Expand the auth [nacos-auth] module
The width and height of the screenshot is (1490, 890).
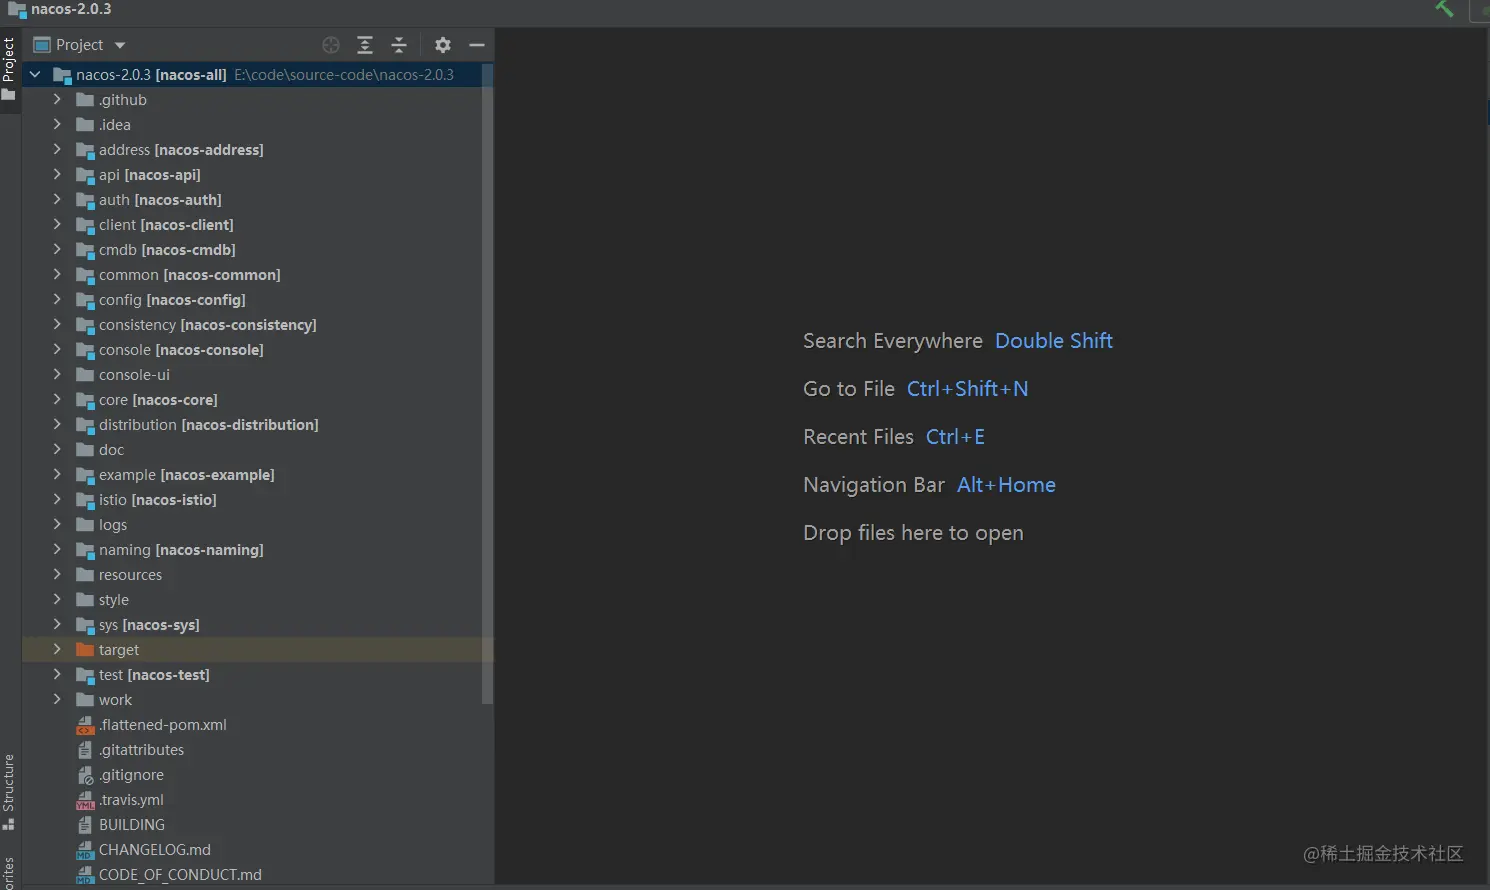[57, 200]
